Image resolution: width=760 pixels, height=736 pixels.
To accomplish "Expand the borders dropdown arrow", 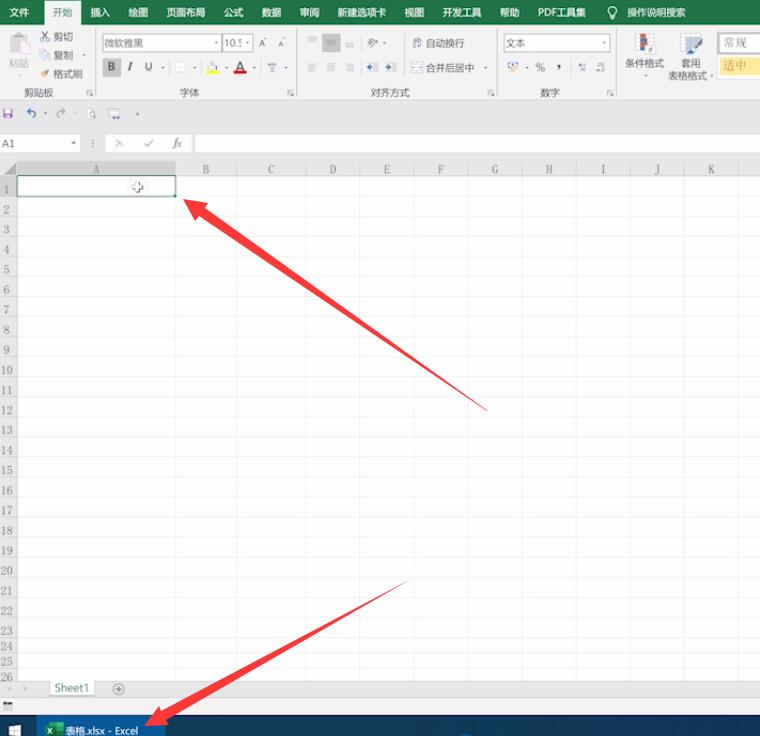I will pos(194,67).
